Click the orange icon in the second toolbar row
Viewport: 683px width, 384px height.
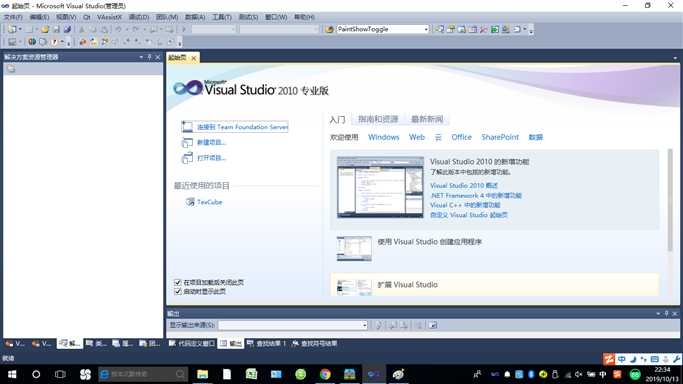[x=83, y=42]
